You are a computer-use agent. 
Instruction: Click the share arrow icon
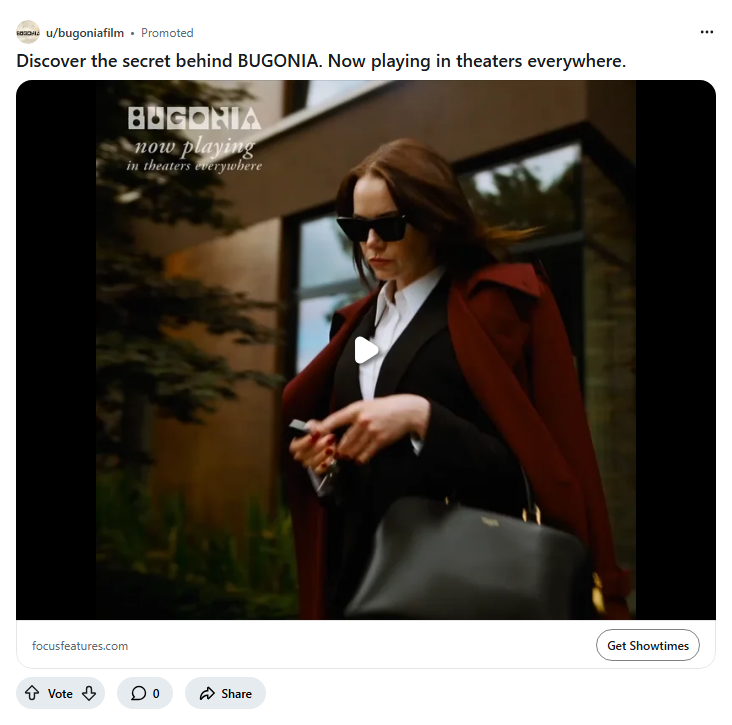tap(207, 693)
